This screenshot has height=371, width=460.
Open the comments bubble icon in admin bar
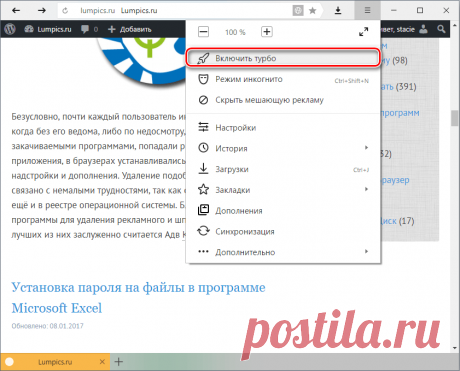click(85, 29)
